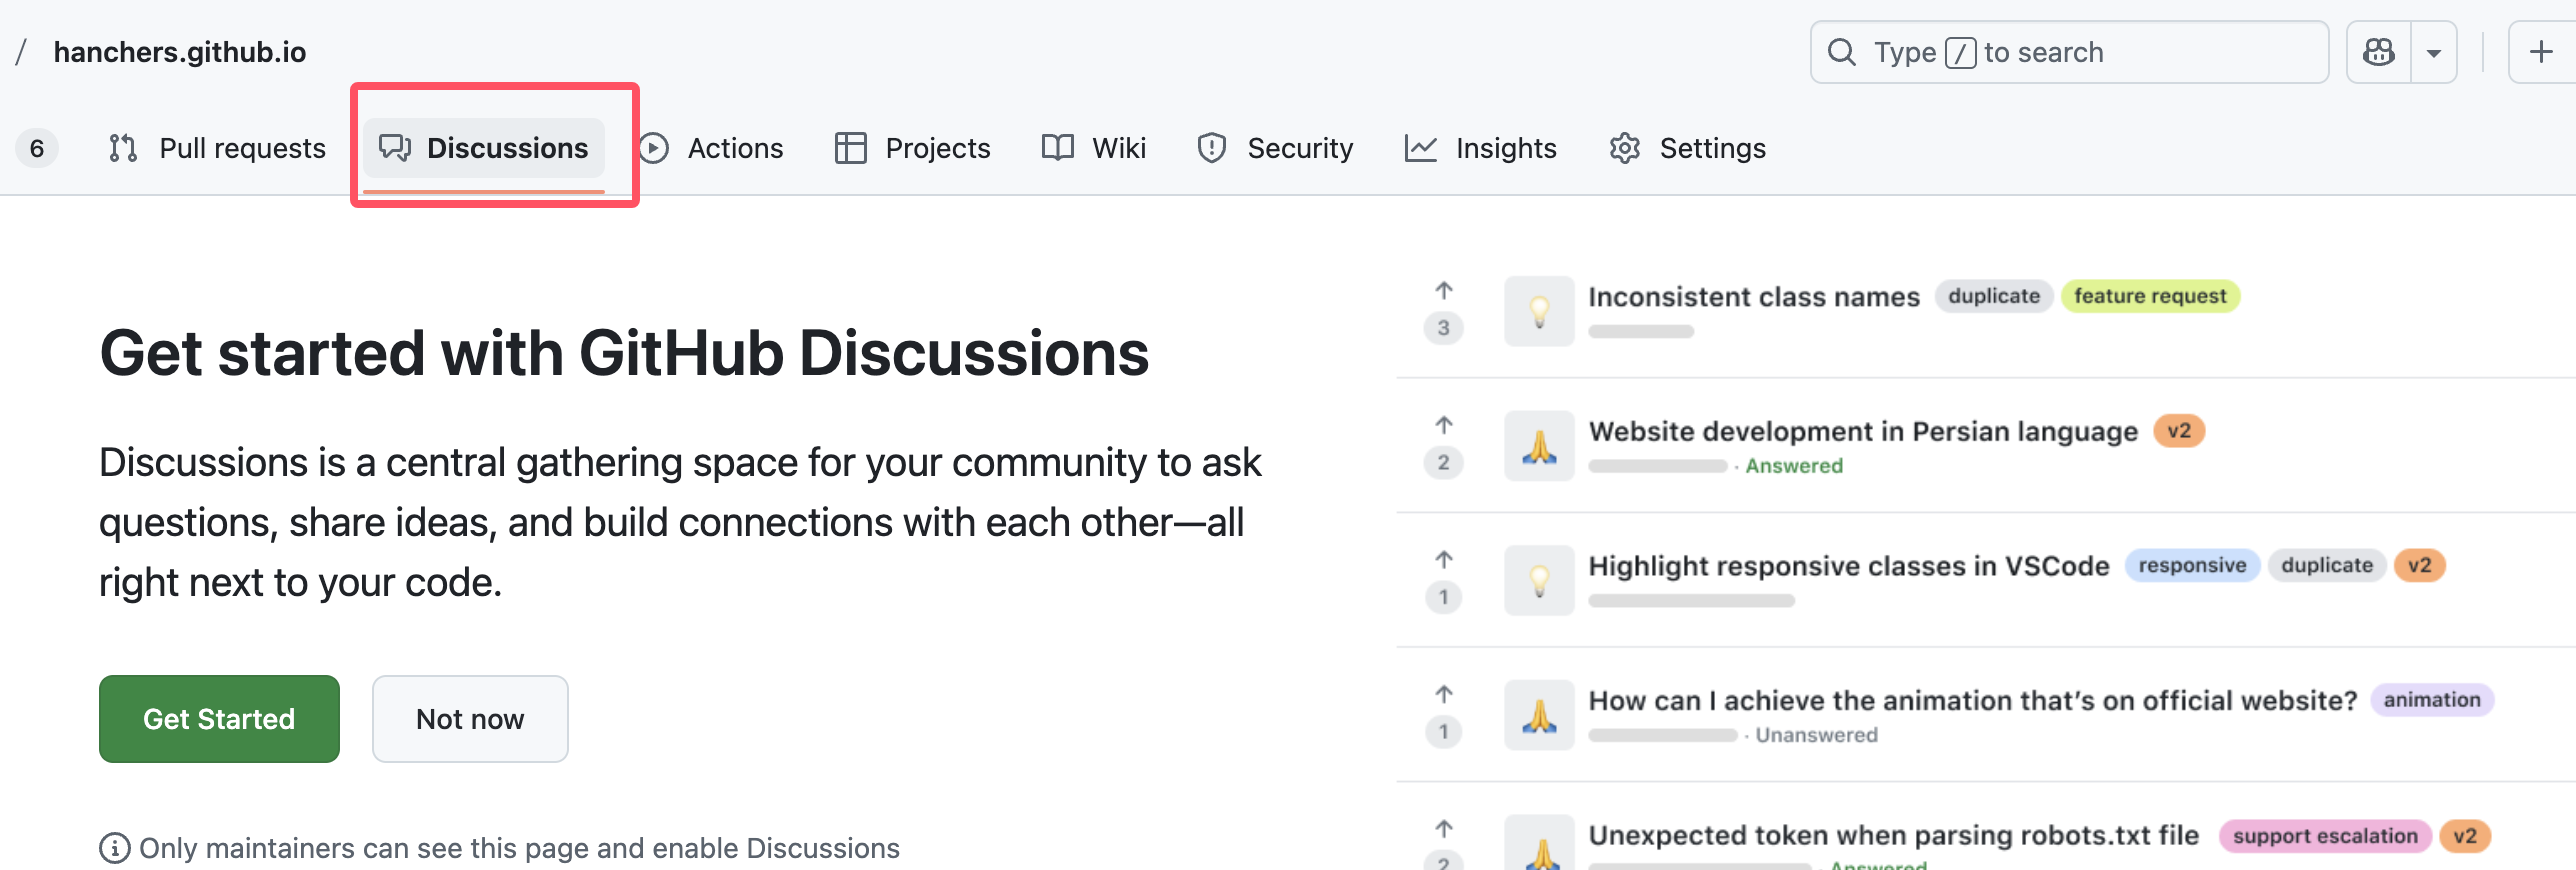View the Insights tab

click(x=1481, y=148)
